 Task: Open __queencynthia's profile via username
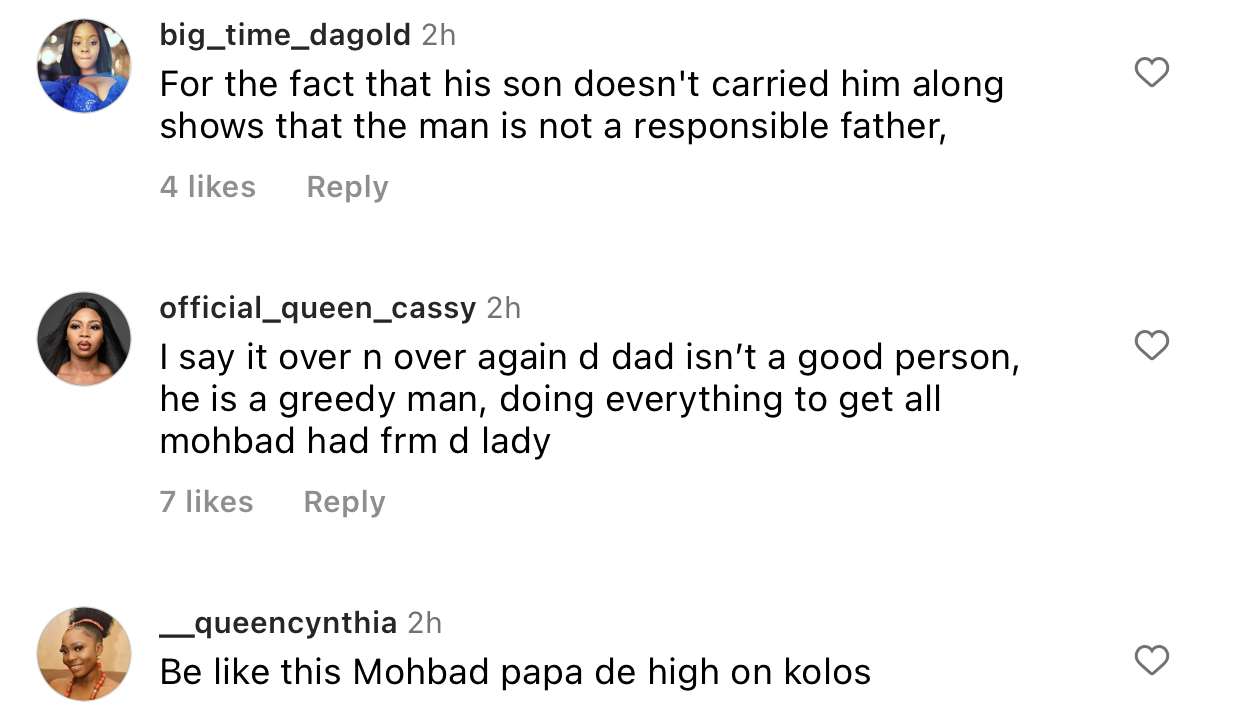click(276, 622)
